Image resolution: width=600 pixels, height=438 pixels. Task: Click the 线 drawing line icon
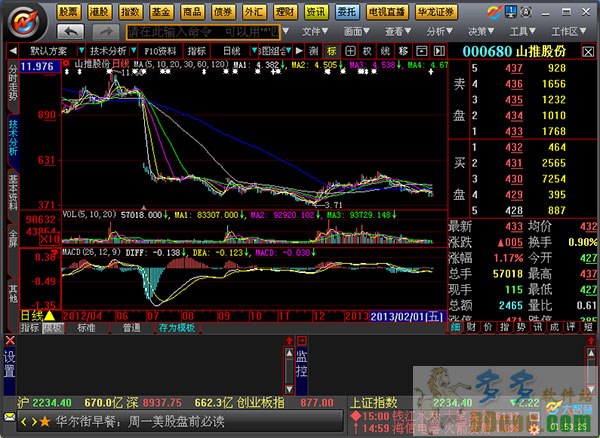(x=385, y=51)
